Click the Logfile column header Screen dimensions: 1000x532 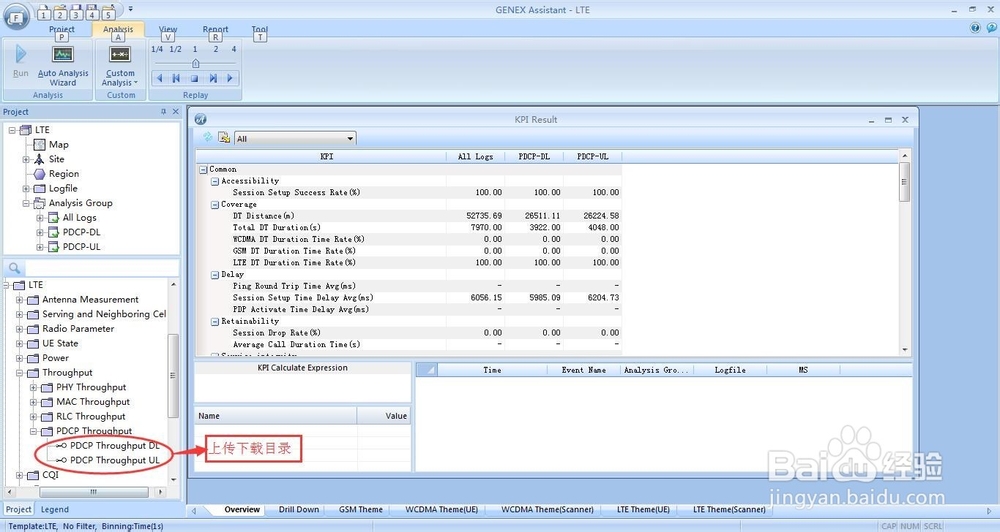(730, 370)
